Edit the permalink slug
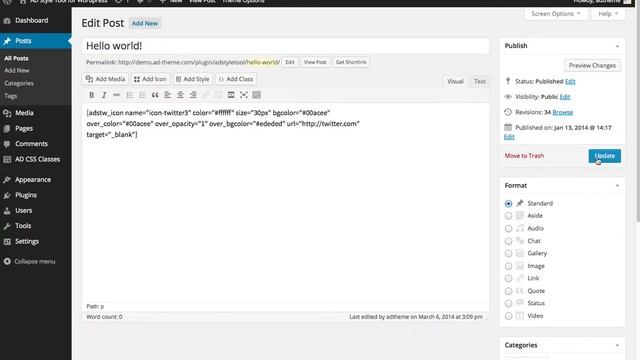Screen dimensions: 640x360 (x=290, y=62)
